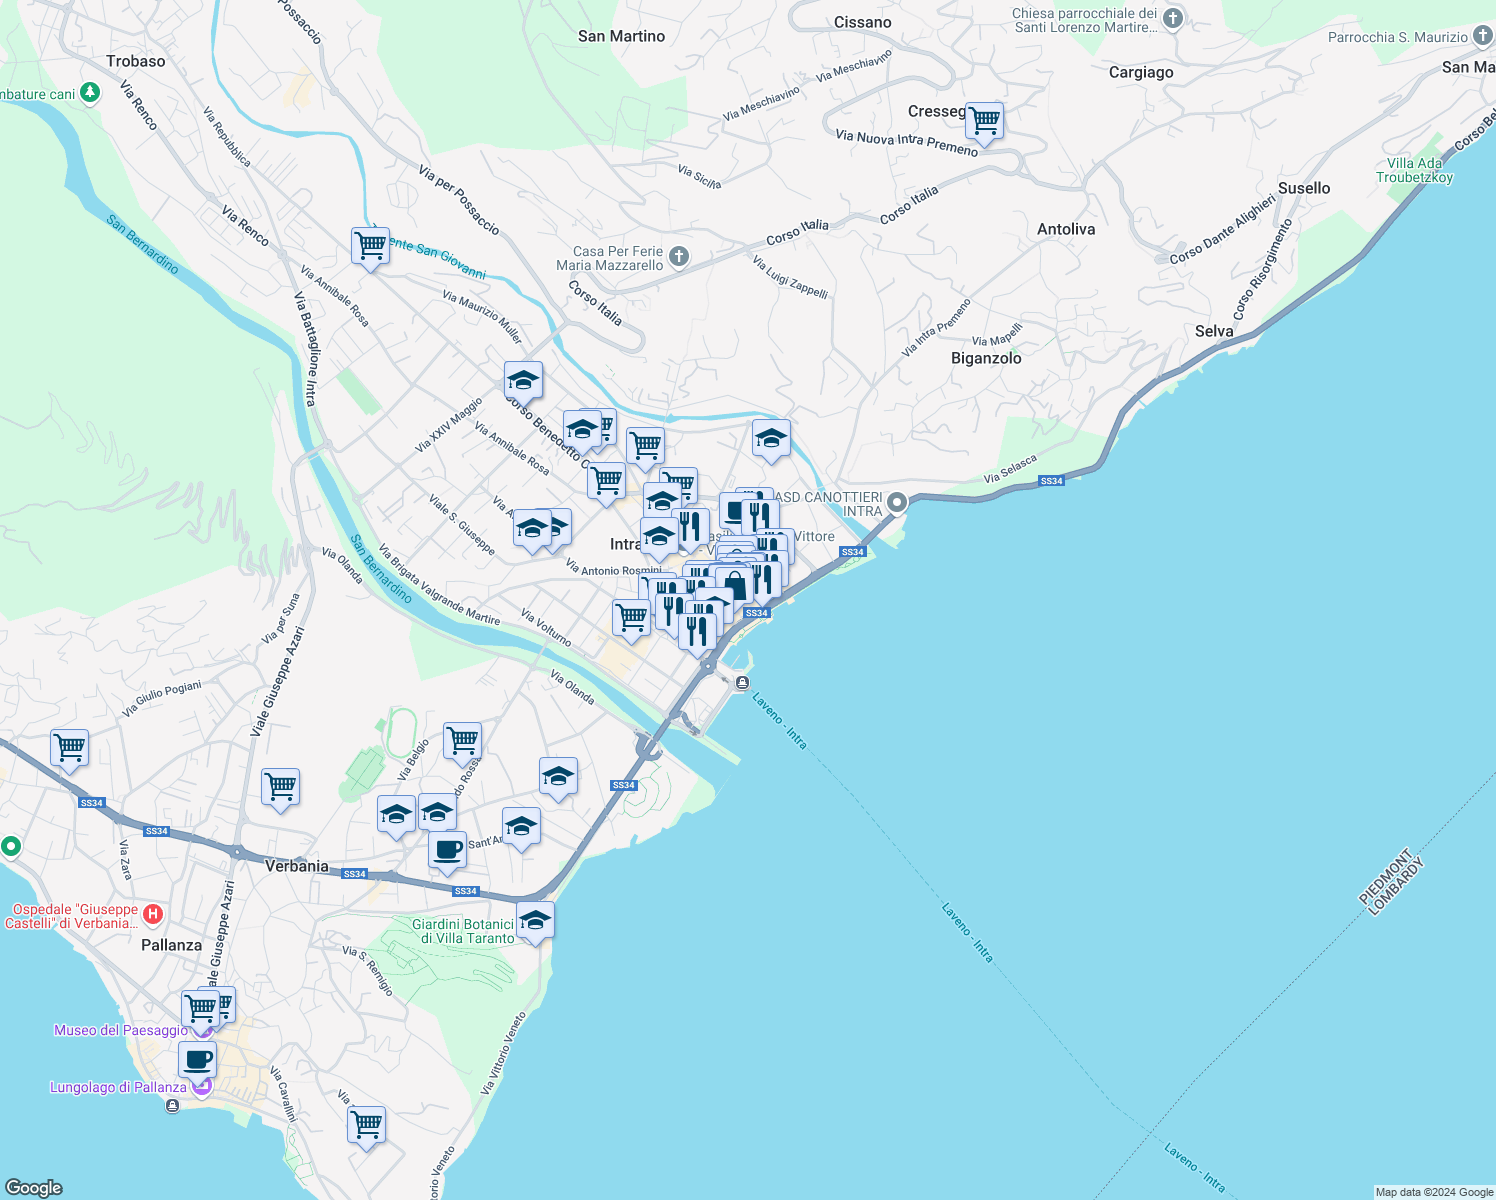1496x1200 pixels.
Task: Select the school marker right of Sant'Anna label
Action: click(521, 828)
